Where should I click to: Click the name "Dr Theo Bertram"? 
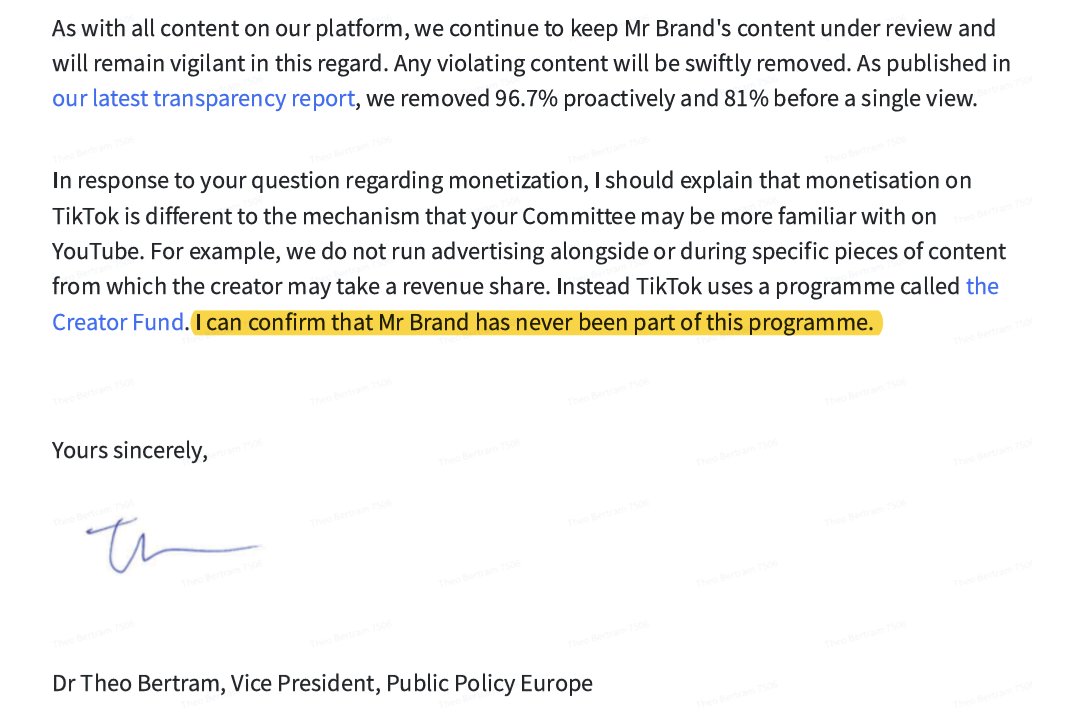pos(139,684)
